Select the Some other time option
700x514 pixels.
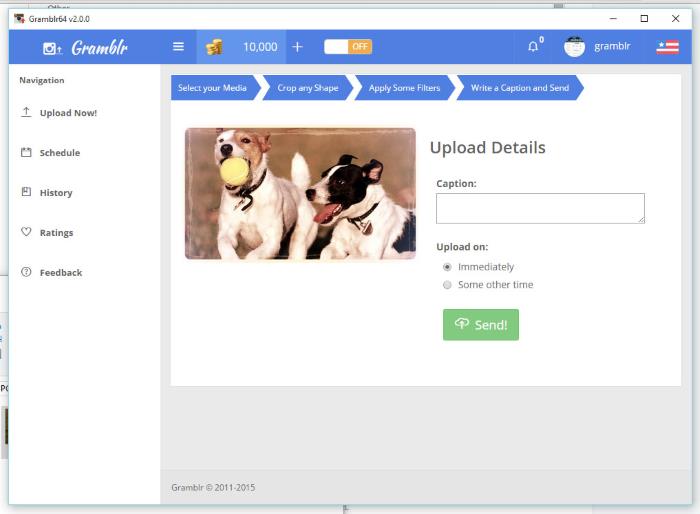tap(447, 285)
